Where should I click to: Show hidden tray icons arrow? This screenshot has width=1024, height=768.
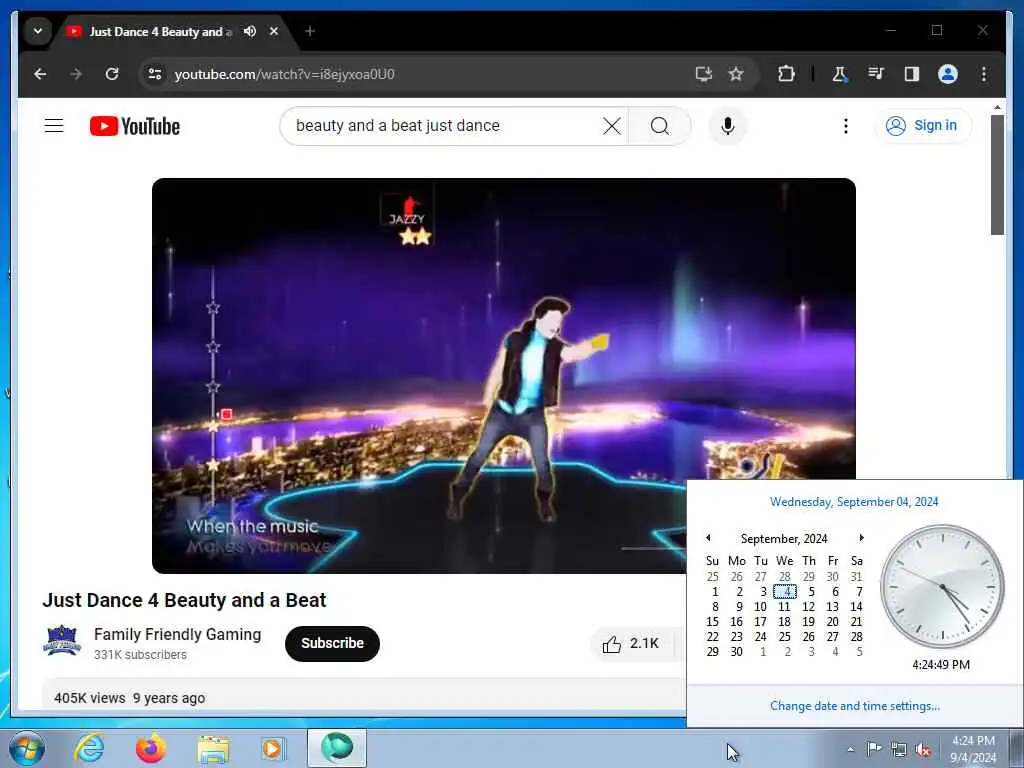850,749
